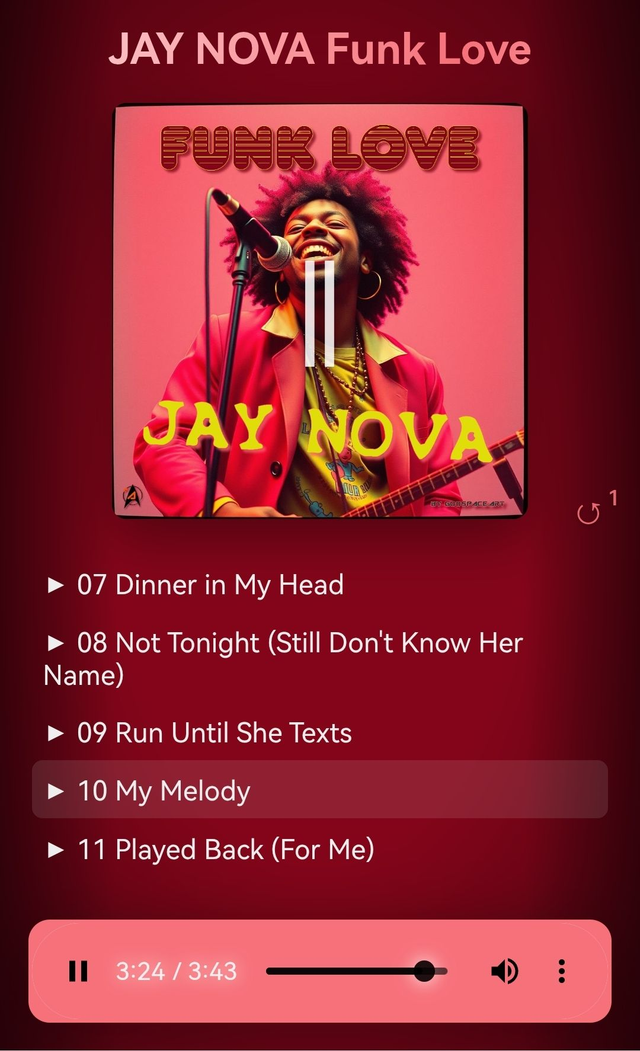Click the JAY NOVA Funk Love title
Image resolution: width=640 pixels, height=1051 pixels.
[320, 49]
